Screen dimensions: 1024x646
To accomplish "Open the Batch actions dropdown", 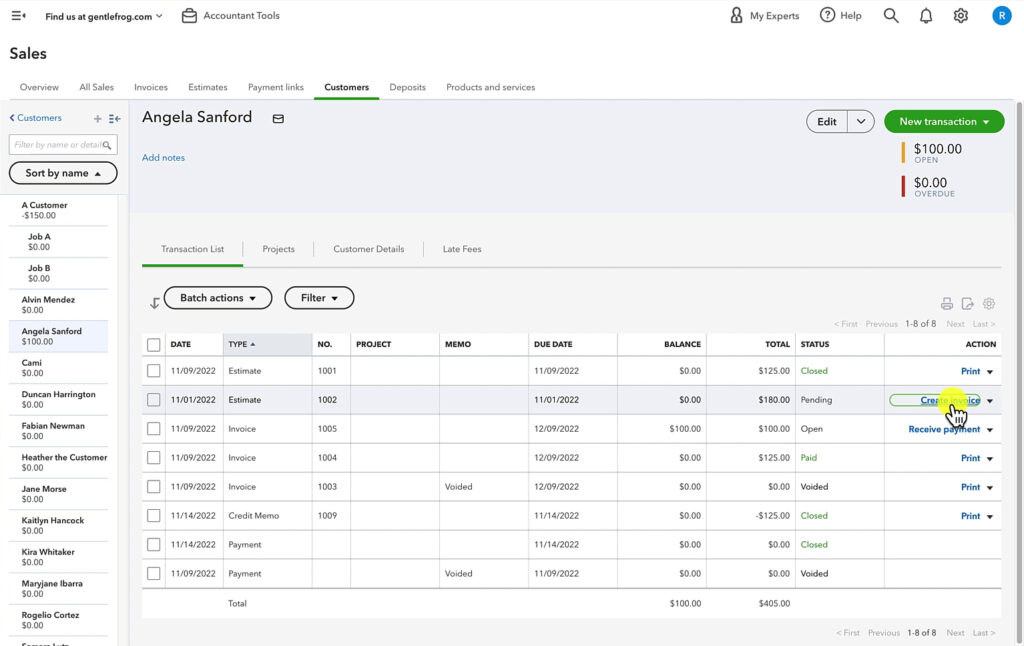I will pos(216,297).
